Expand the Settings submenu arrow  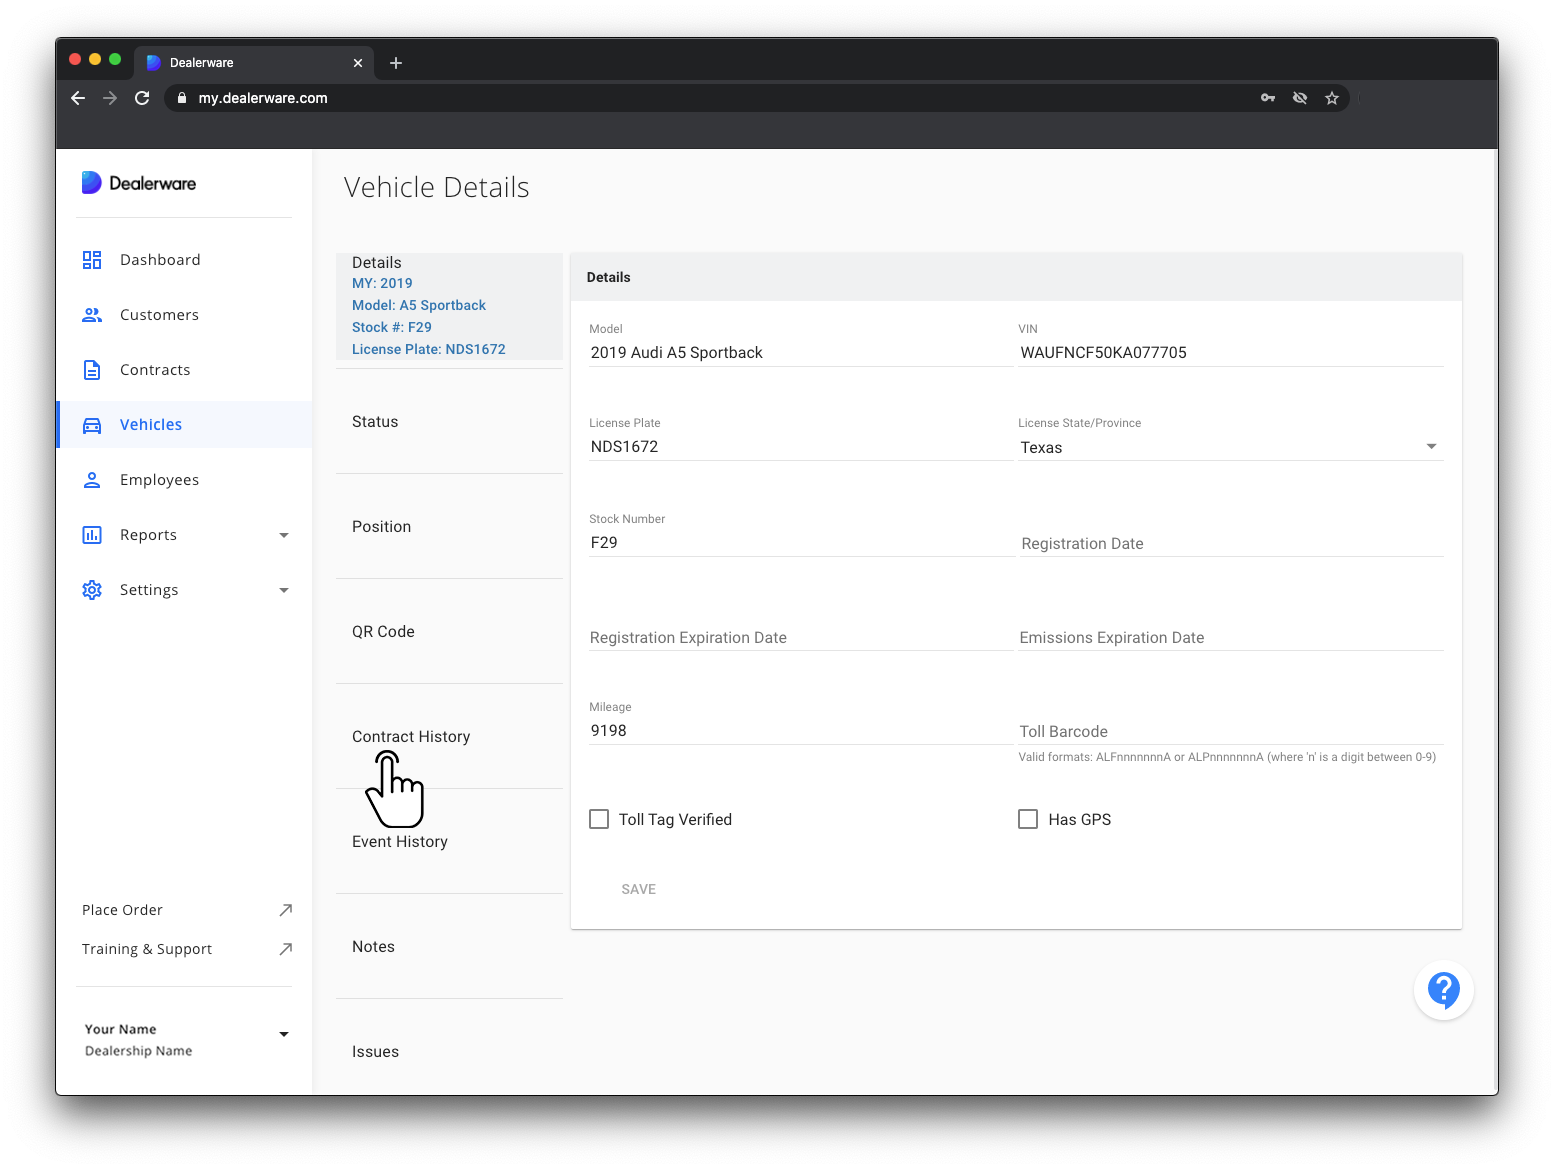284,590
